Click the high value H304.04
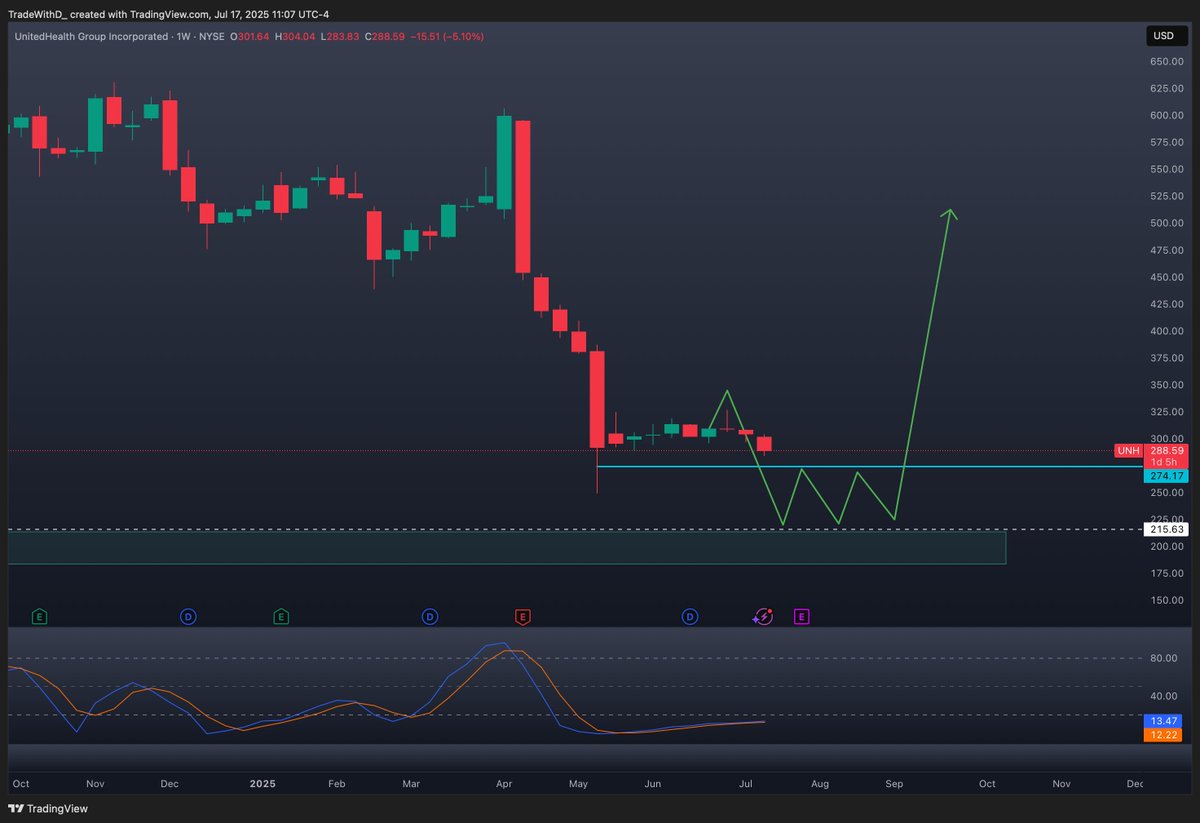This screenshot has height=823, width=1200. point(293,36)
